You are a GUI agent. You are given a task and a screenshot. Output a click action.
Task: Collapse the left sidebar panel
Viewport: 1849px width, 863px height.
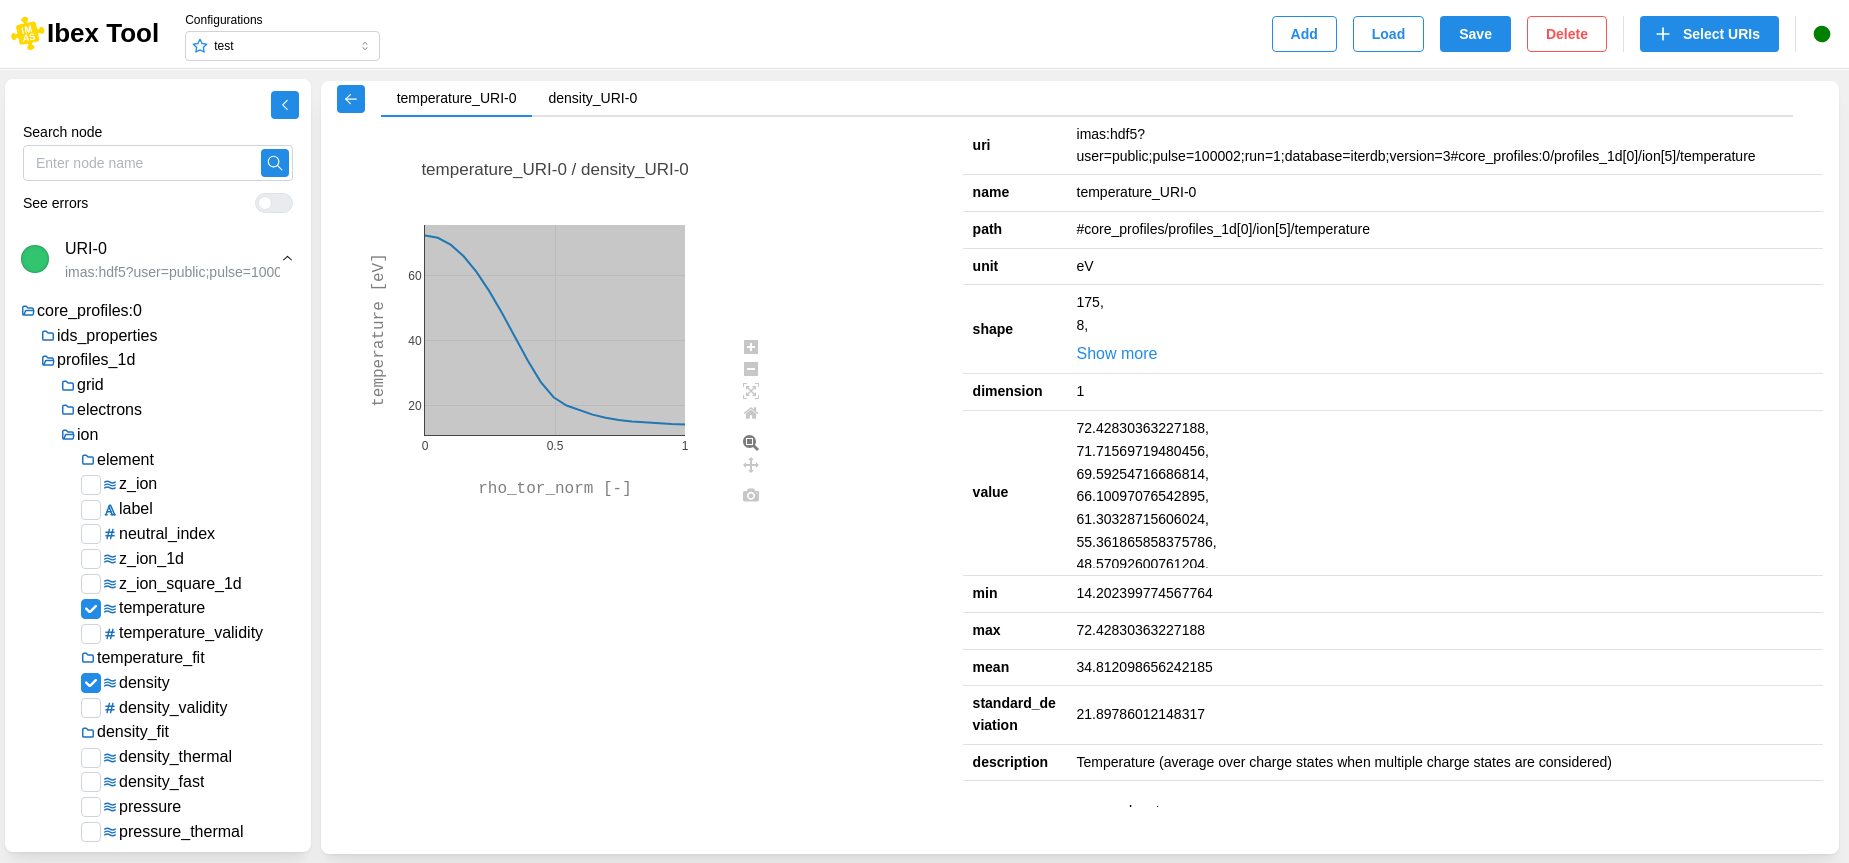point(285,105)
